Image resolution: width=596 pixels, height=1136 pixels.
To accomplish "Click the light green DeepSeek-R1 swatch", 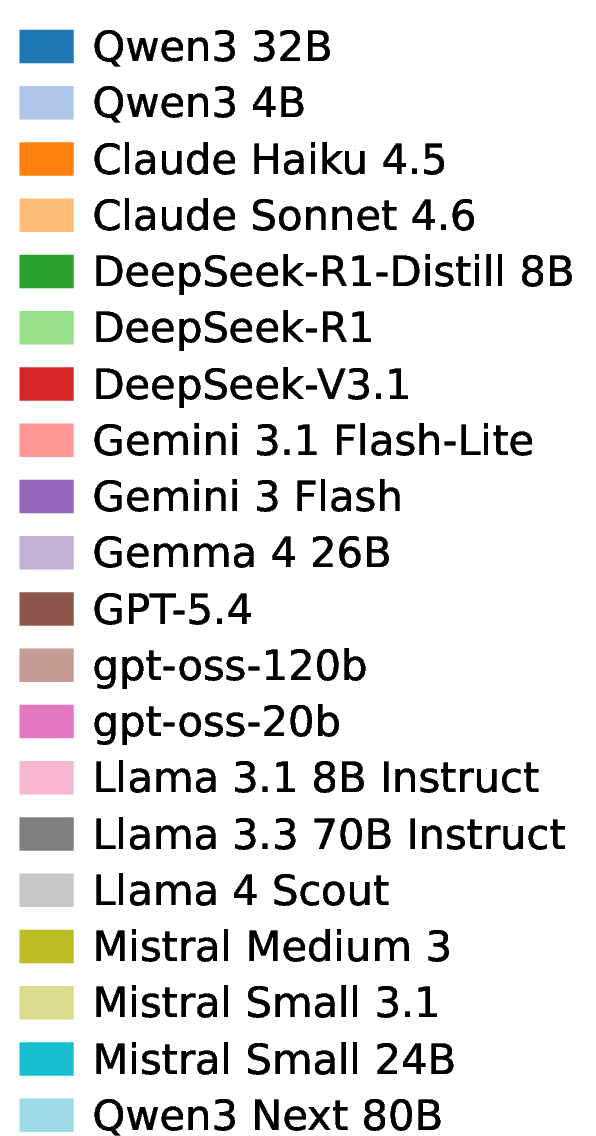I will tap(46, 328).
